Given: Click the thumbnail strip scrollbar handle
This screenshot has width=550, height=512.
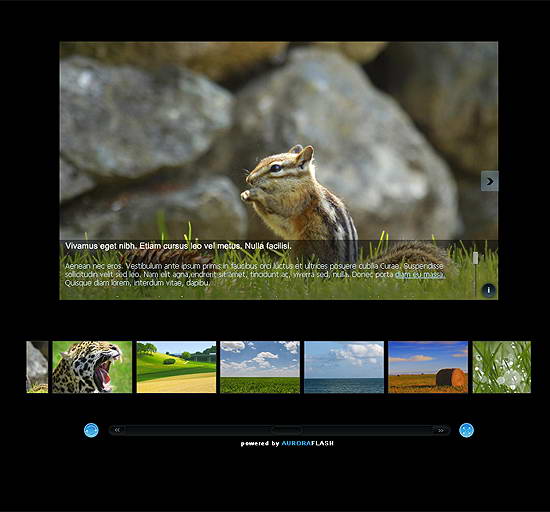Looking at the screenshot, I should click(x=286, y=429).
